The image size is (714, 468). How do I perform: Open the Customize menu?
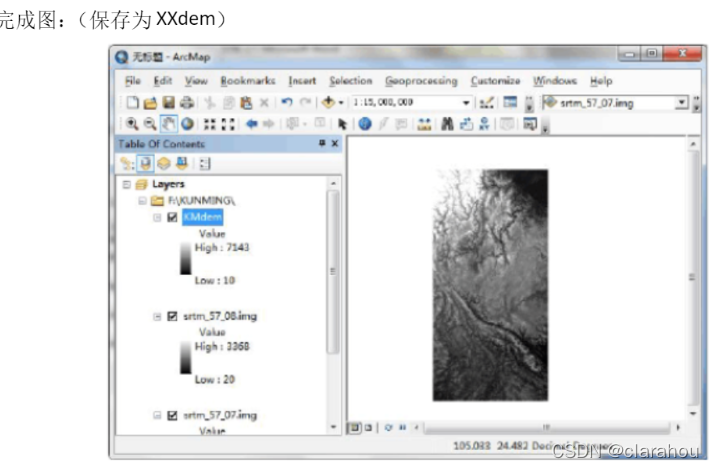(x=495, y=81)
